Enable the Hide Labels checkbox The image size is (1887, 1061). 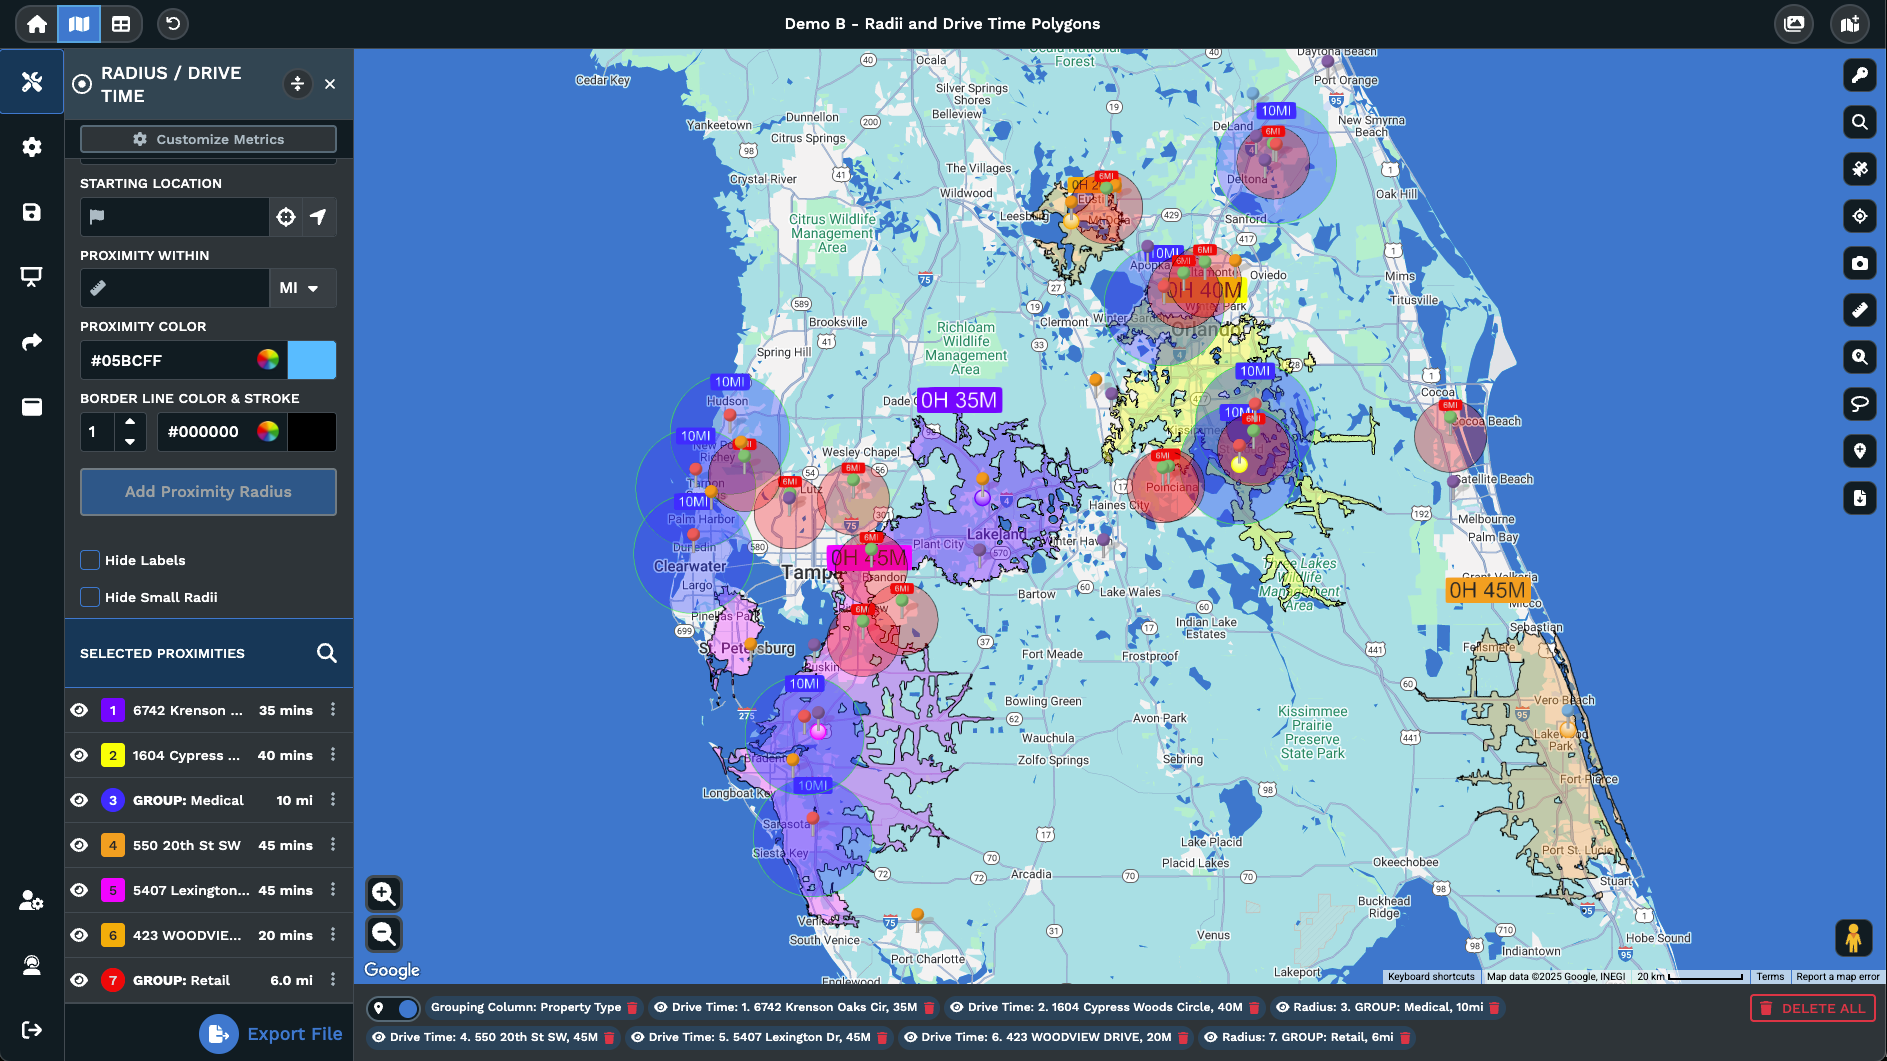click(90, 560)
